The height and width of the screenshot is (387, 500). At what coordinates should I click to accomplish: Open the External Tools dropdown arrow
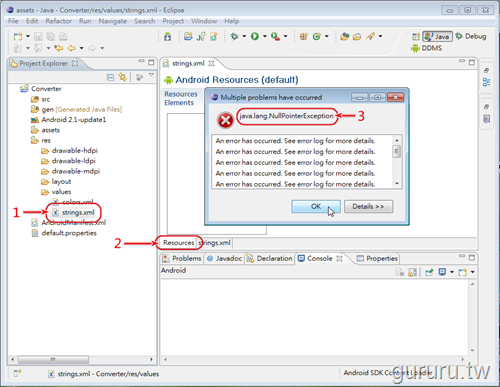pyautogui.click(x=285, y=36)
